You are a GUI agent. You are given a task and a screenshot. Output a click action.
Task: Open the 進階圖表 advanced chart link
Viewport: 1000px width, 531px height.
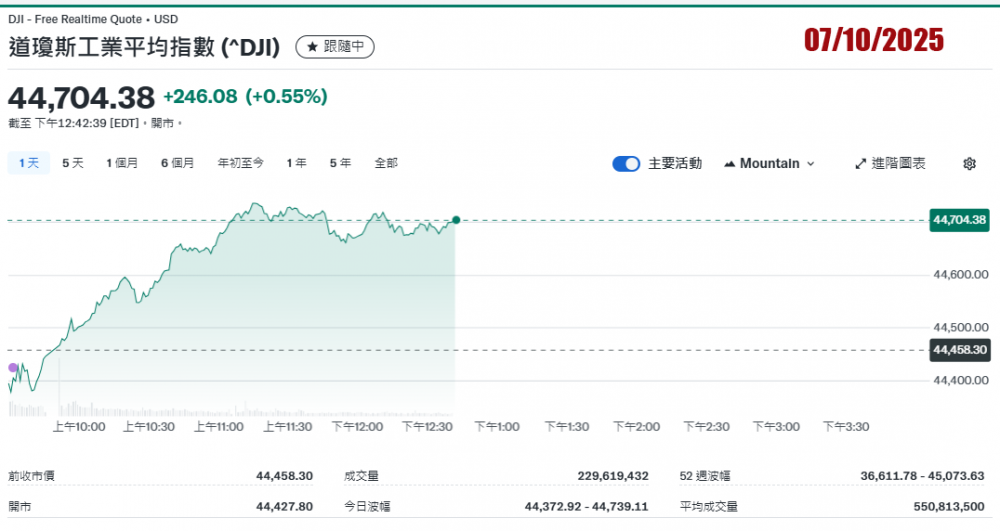[x=897, y=164]
